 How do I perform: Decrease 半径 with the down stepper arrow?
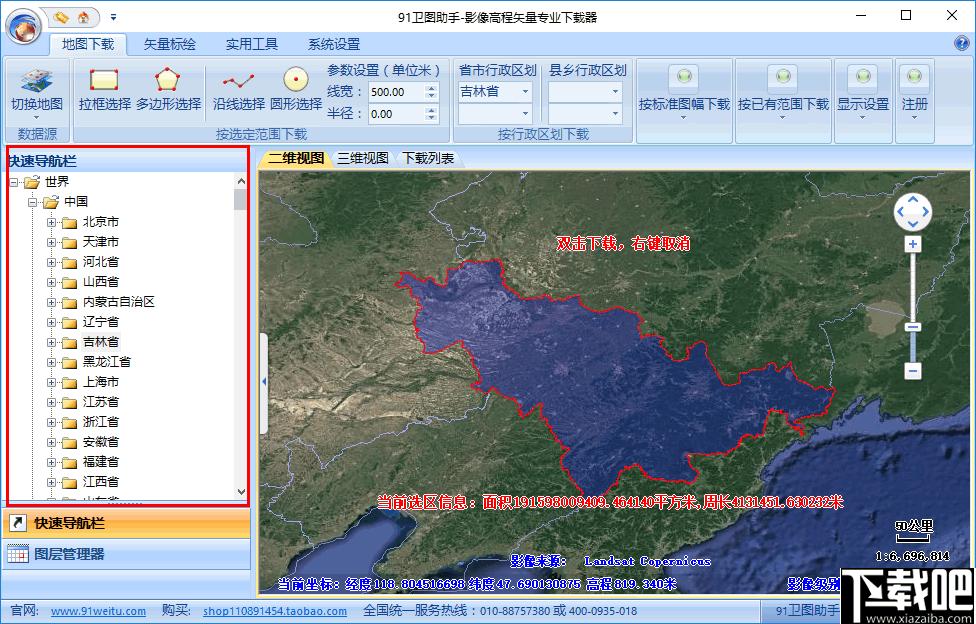431,118
